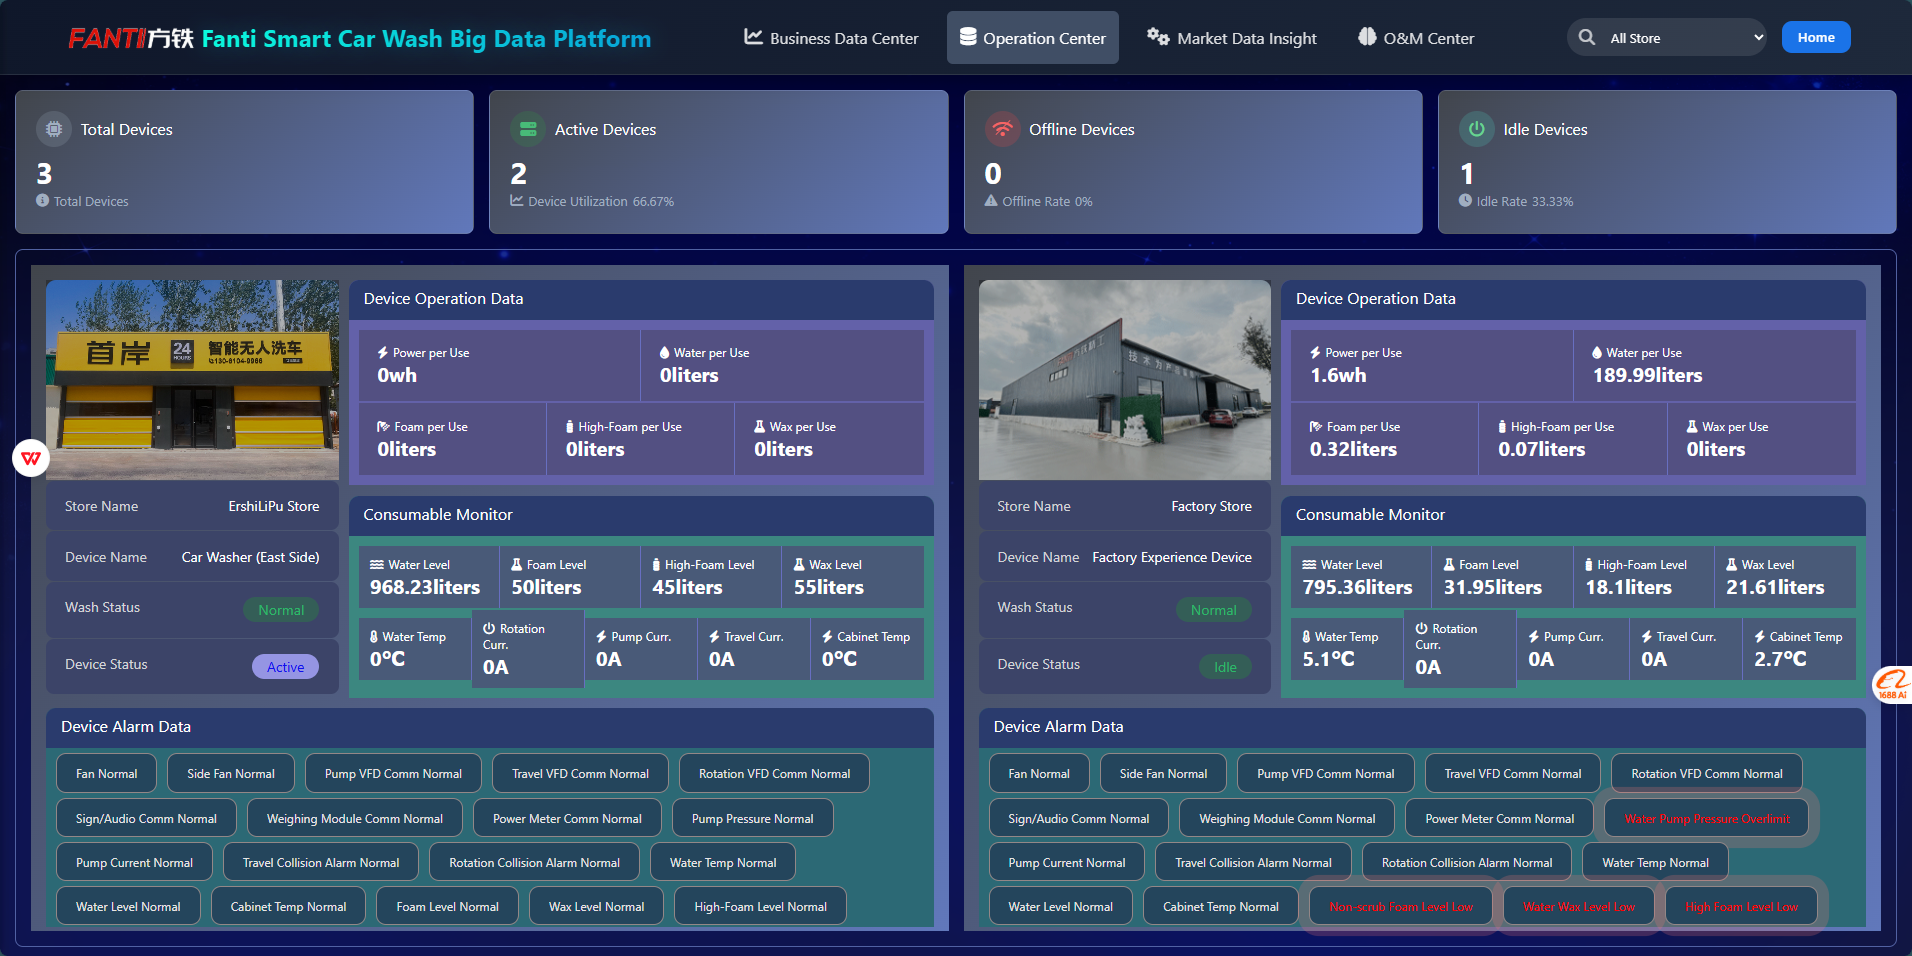Switch to Business Data Center tab
Image resolution: width=1912 pixels, height=956 pixels.
click(x=831, y=38)
